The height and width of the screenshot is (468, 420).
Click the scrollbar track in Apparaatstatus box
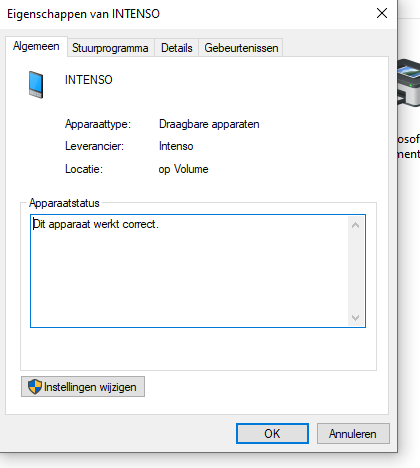pyautogui.click(x=355, y=271)
